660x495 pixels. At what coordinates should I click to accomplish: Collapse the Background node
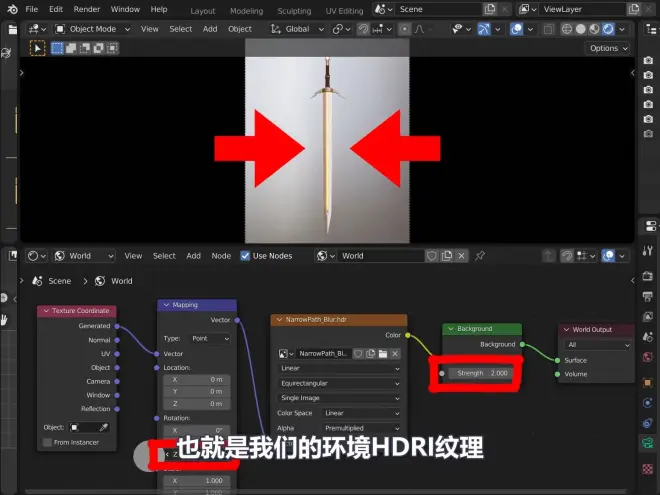(451, 329)
